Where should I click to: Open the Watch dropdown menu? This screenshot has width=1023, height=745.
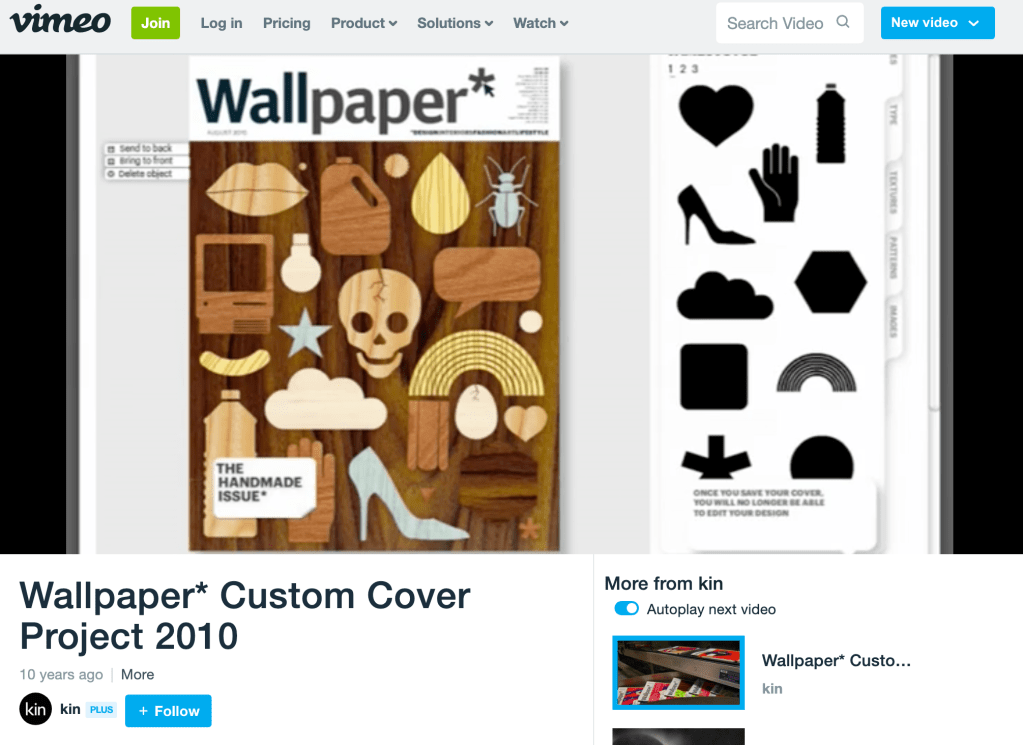coord(540,23)
